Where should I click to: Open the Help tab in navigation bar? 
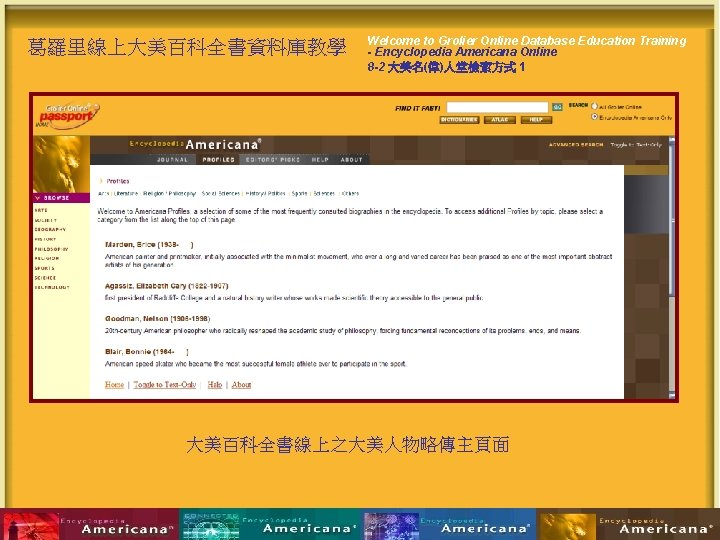[x=320, y=160]
